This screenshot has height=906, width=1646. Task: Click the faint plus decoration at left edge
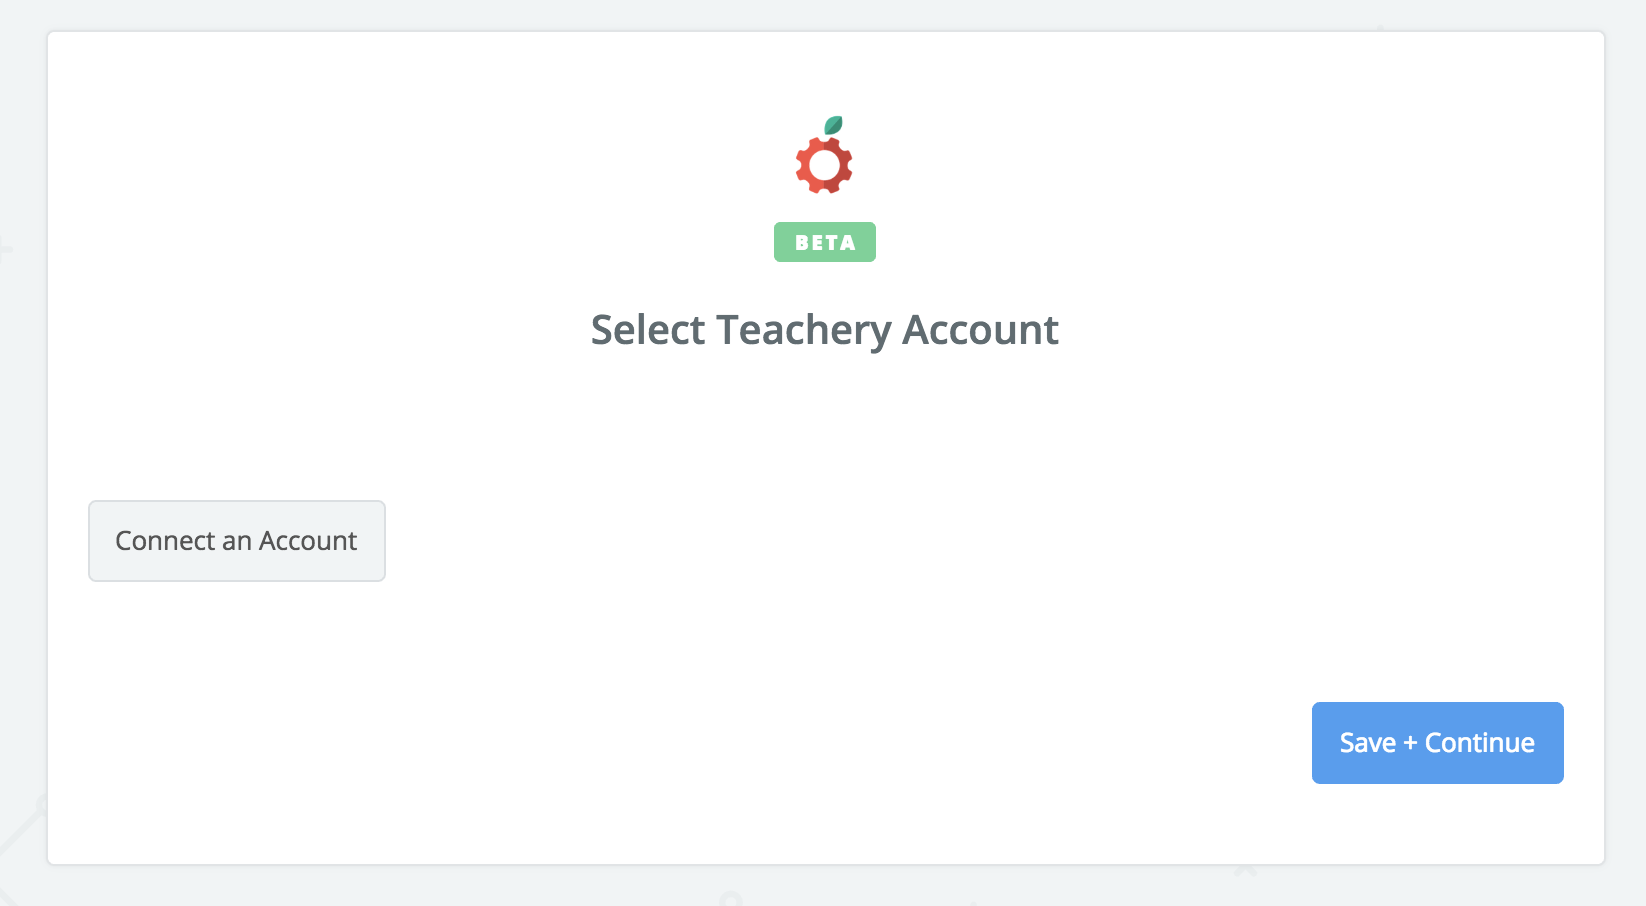[x=5, y=249]
